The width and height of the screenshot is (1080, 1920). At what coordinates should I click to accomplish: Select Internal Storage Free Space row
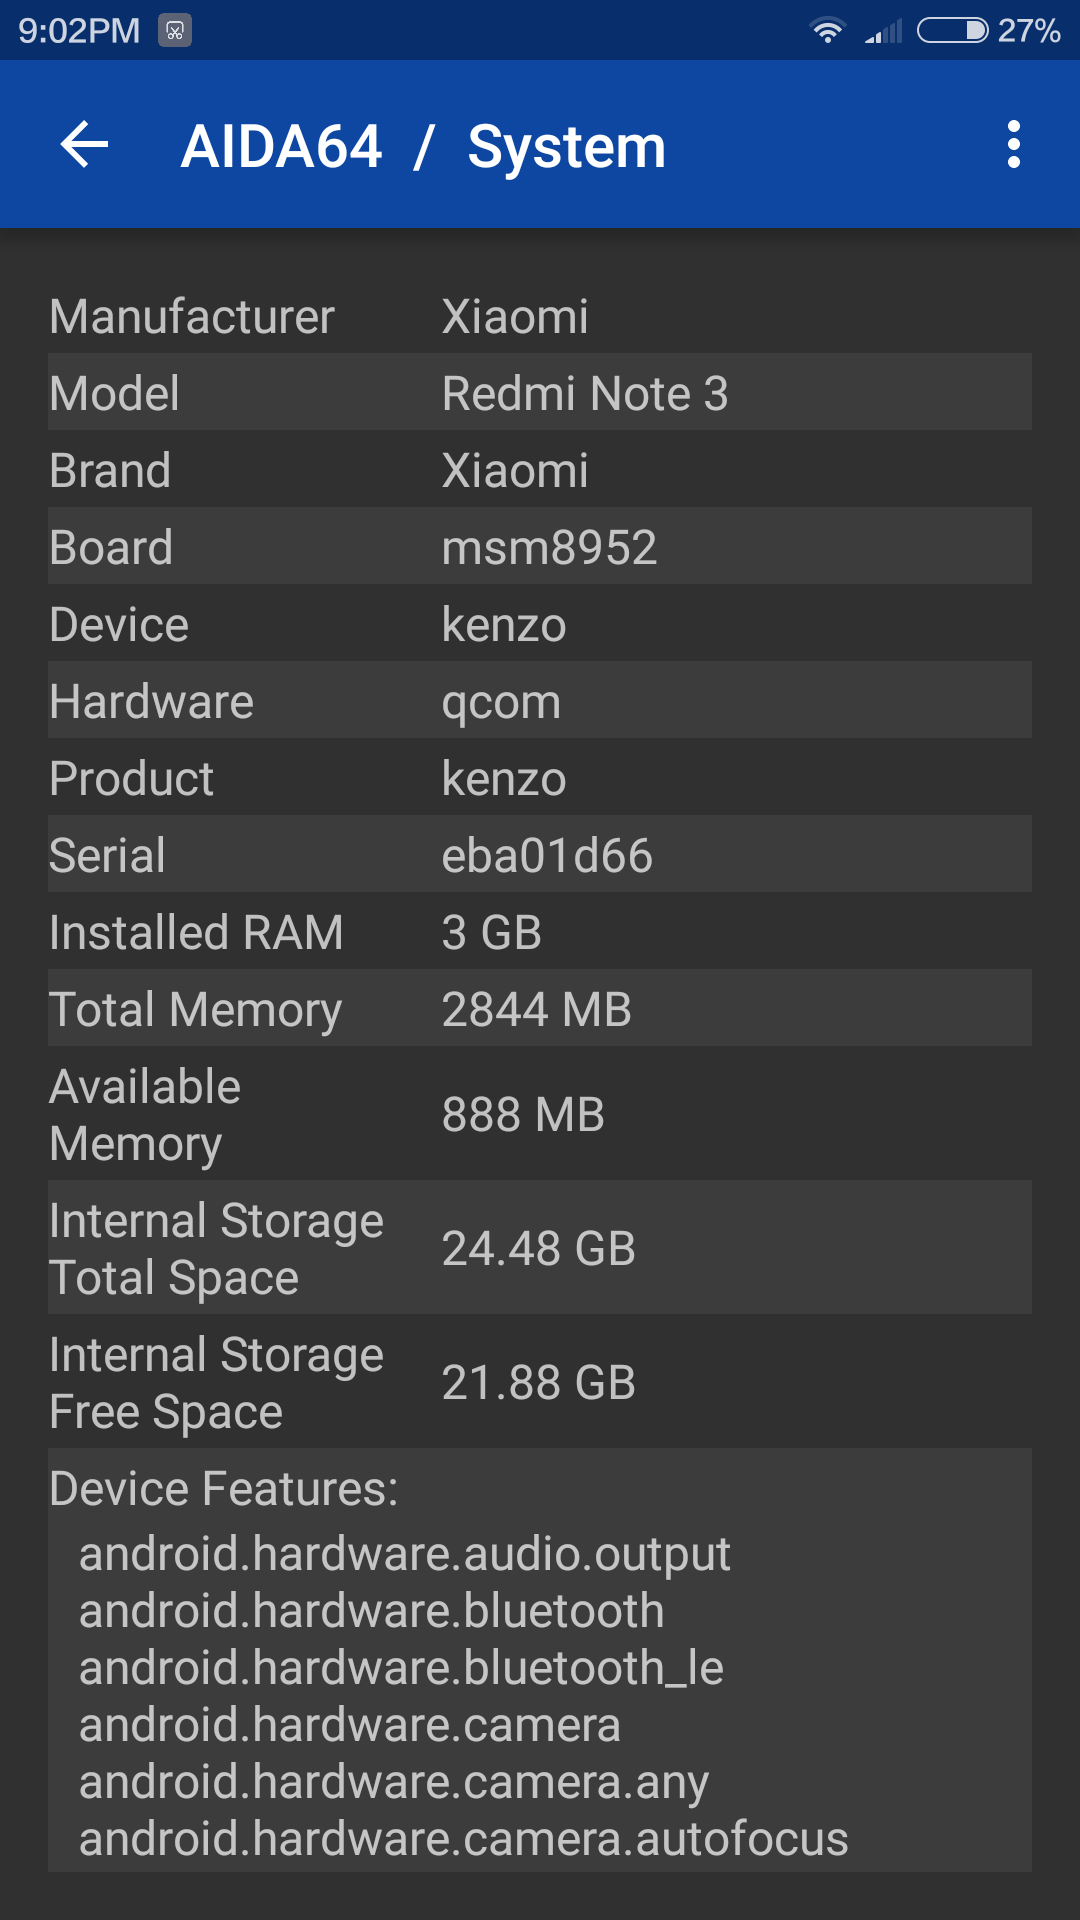pyautogui.click(x=540, y=1381)
